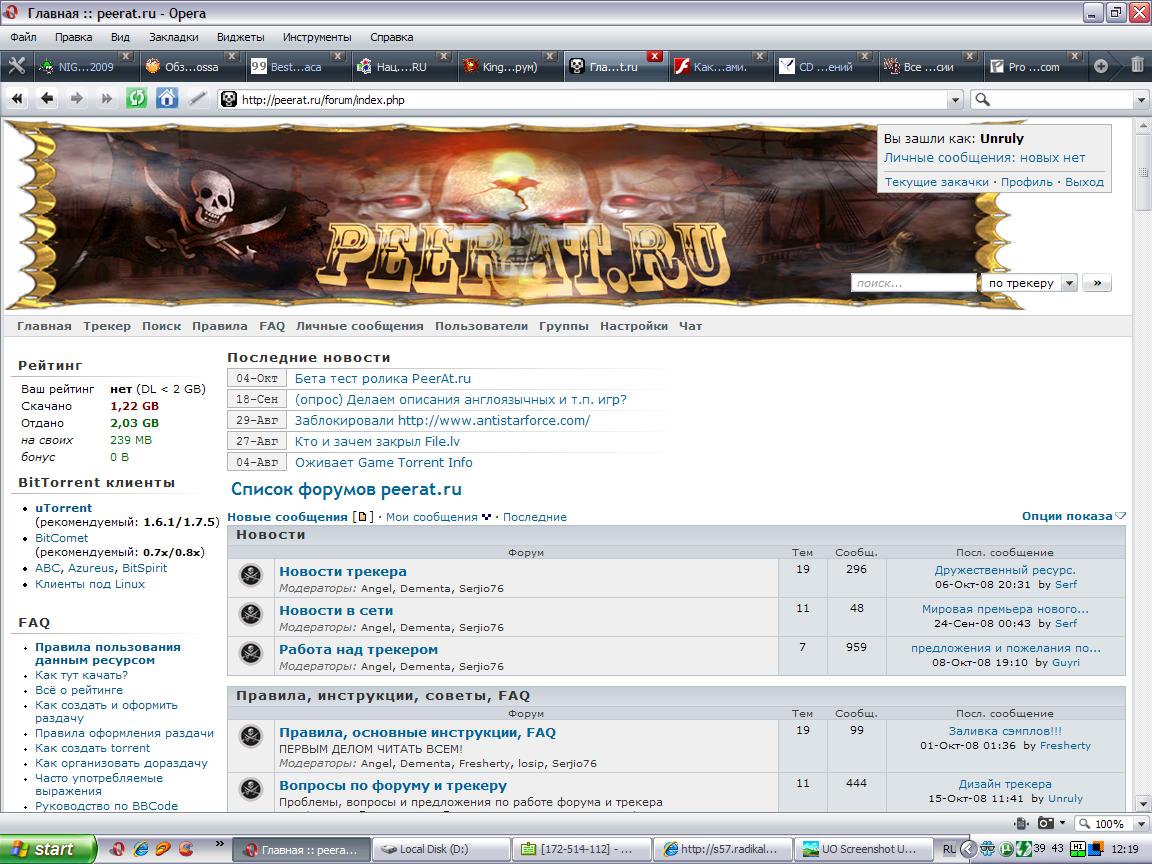Open news 'Бета тест ролика PeerAt.ru'
The height and width of the screenshot is (864, 1152).
coord(383,378)
